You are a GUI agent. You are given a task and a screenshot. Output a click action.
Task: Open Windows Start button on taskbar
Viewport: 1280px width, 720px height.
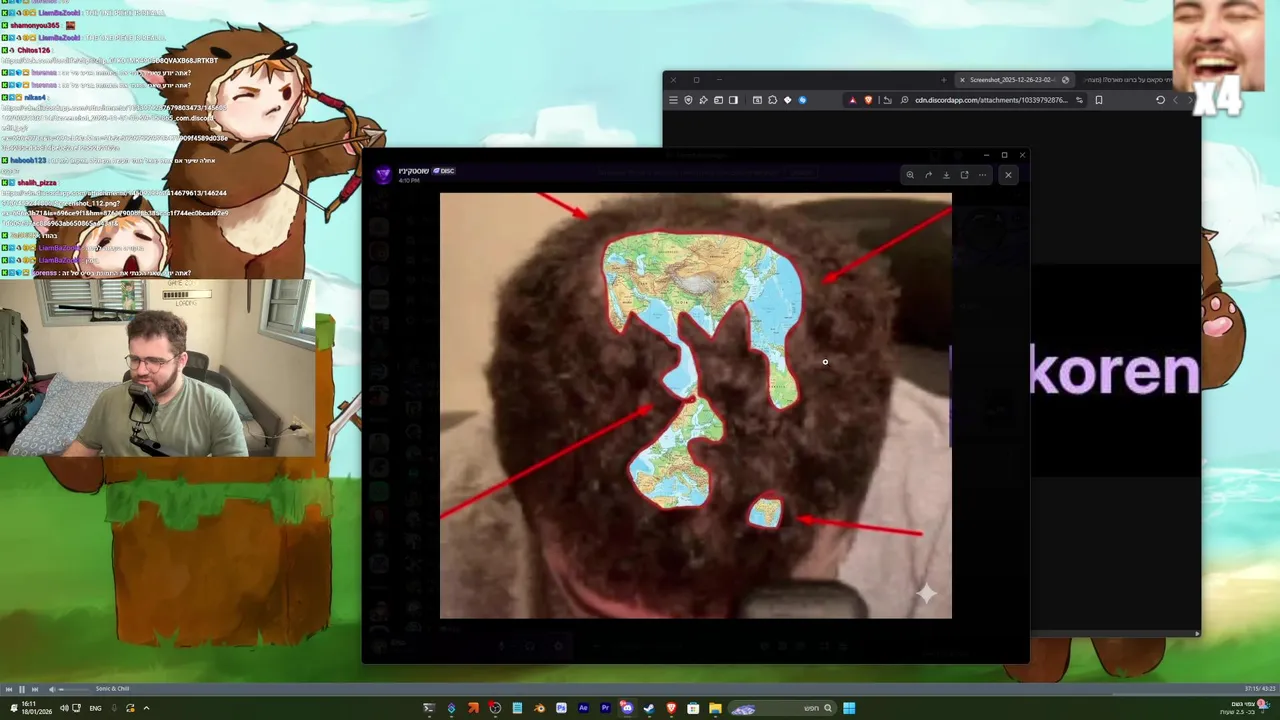(x=849, y=708)
